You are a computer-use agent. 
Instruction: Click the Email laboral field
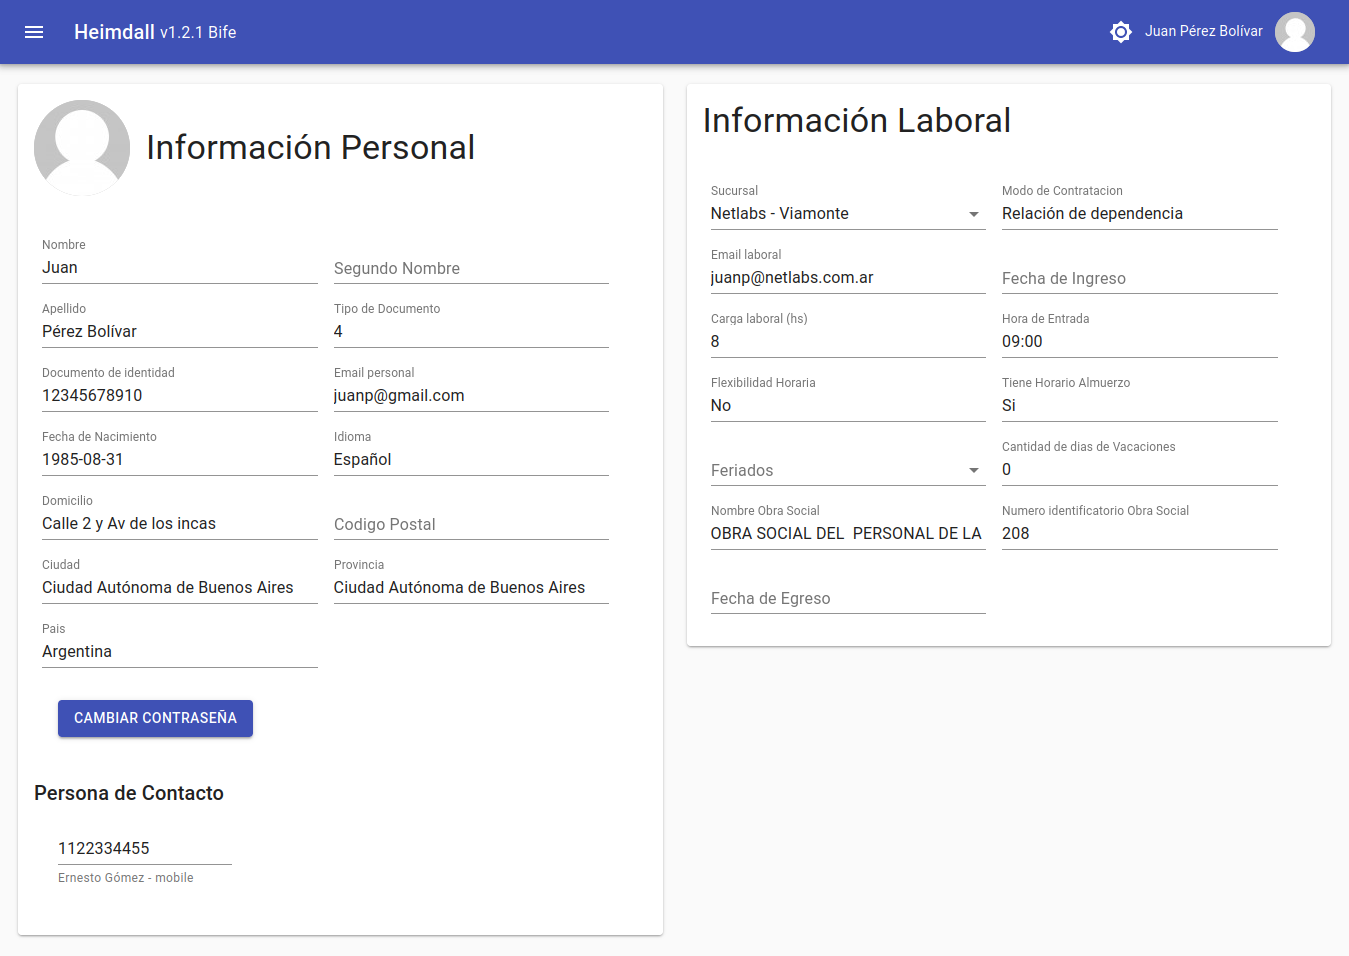(847, 278)
